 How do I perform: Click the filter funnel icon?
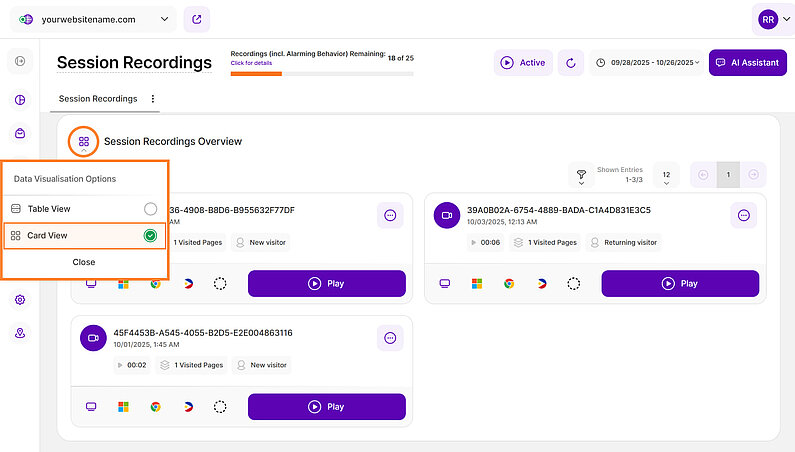coord(581,176)
